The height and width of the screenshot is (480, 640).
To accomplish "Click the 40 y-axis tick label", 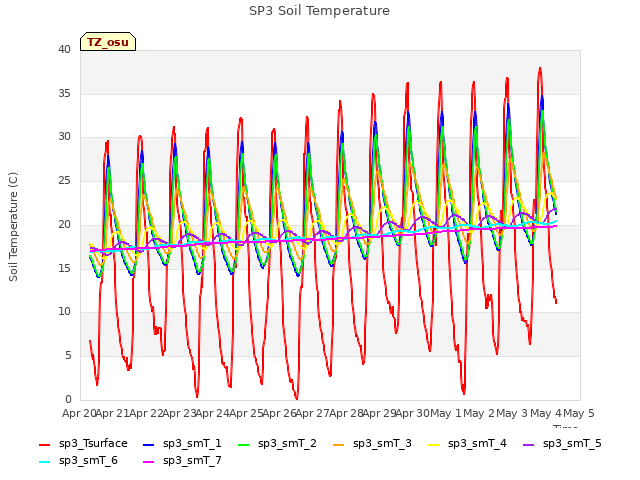I will pyautogui.click(x=64, y=49).
